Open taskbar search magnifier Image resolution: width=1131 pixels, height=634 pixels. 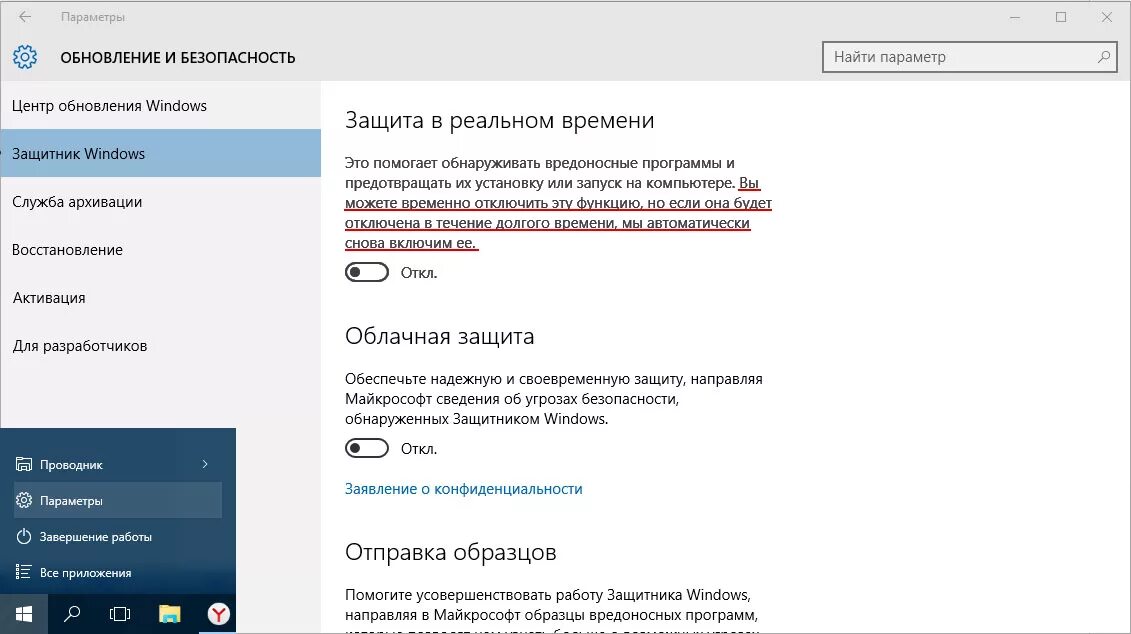72,614
